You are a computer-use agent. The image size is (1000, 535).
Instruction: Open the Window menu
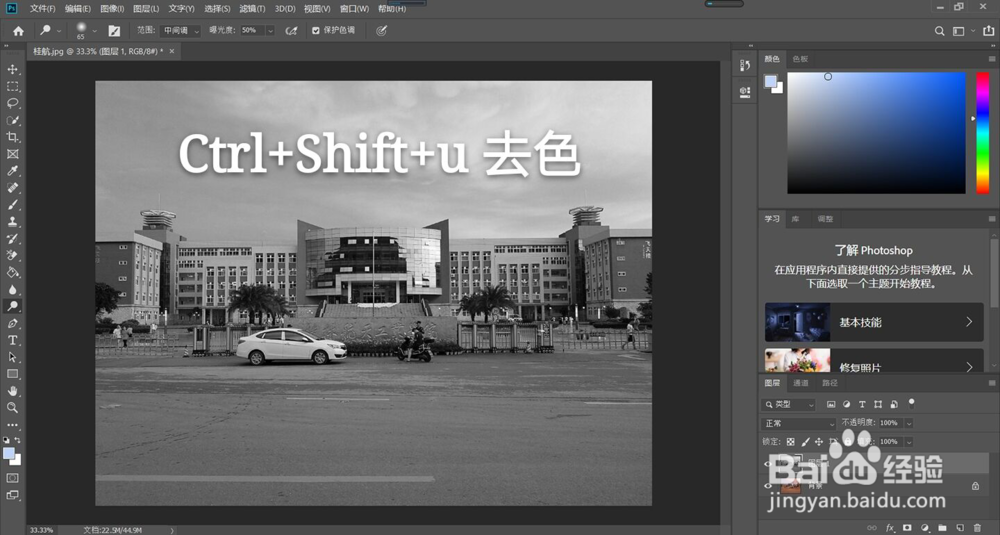click(355, 9)
